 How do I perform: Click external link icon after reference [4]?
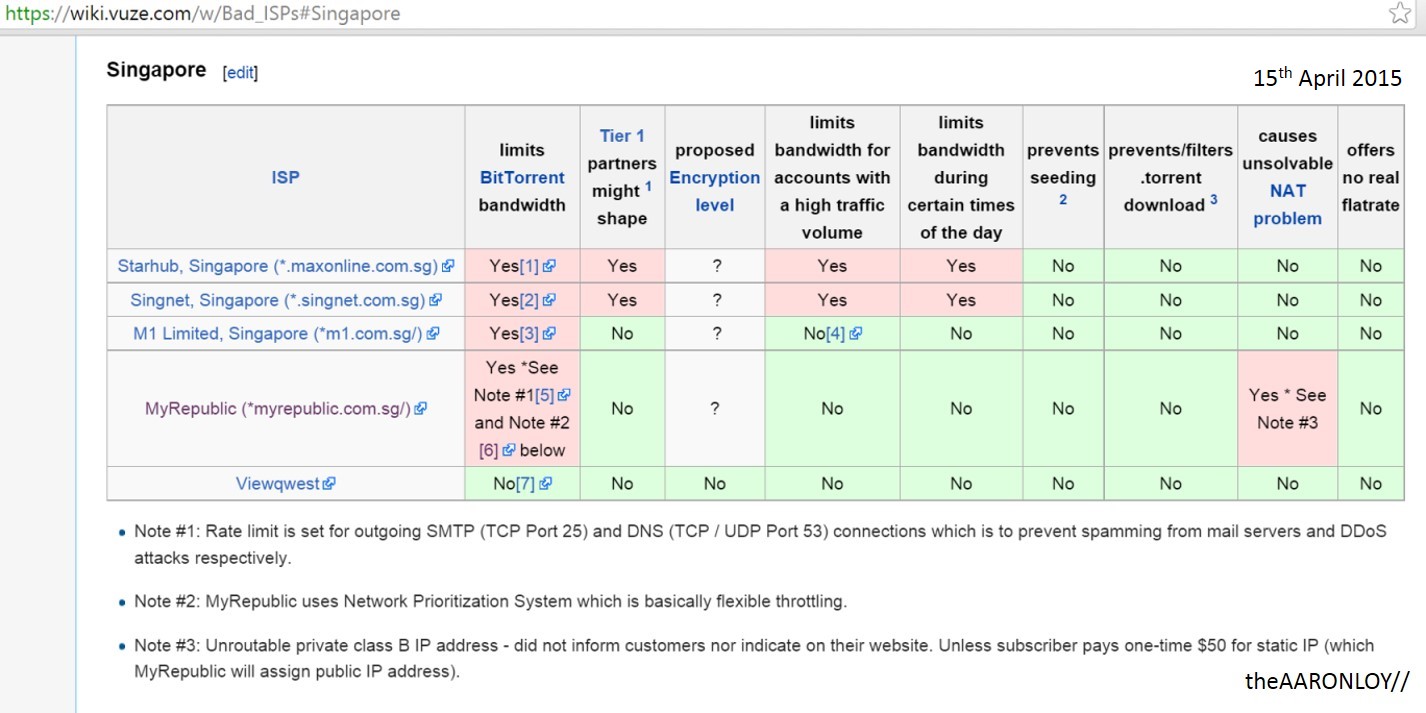[855, 334]
